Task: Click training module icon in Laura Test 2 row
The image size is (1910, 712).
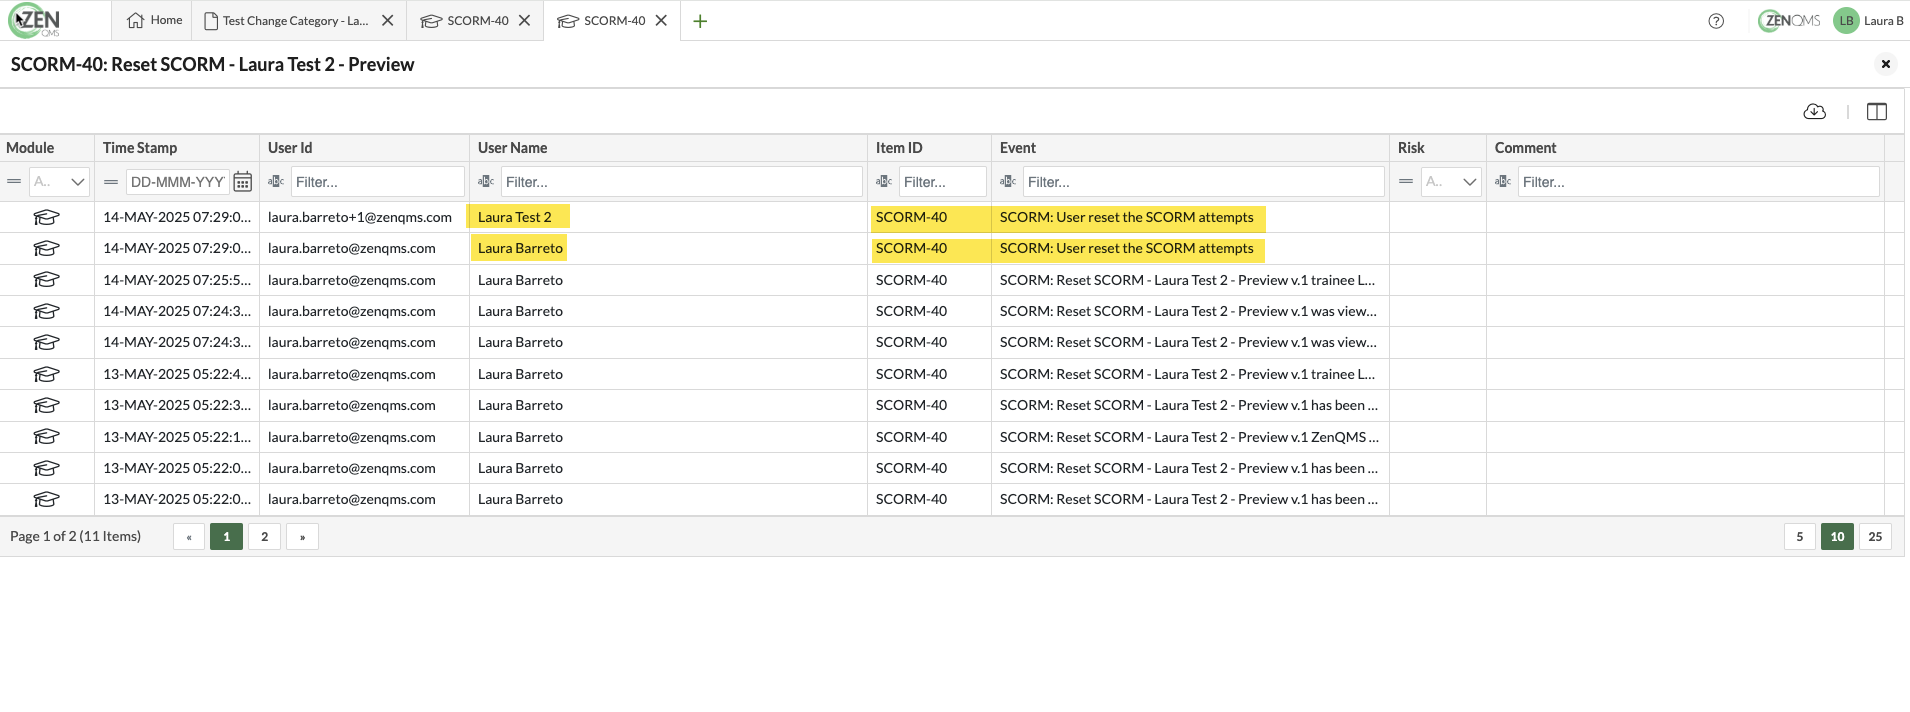Action: [47, 217]
